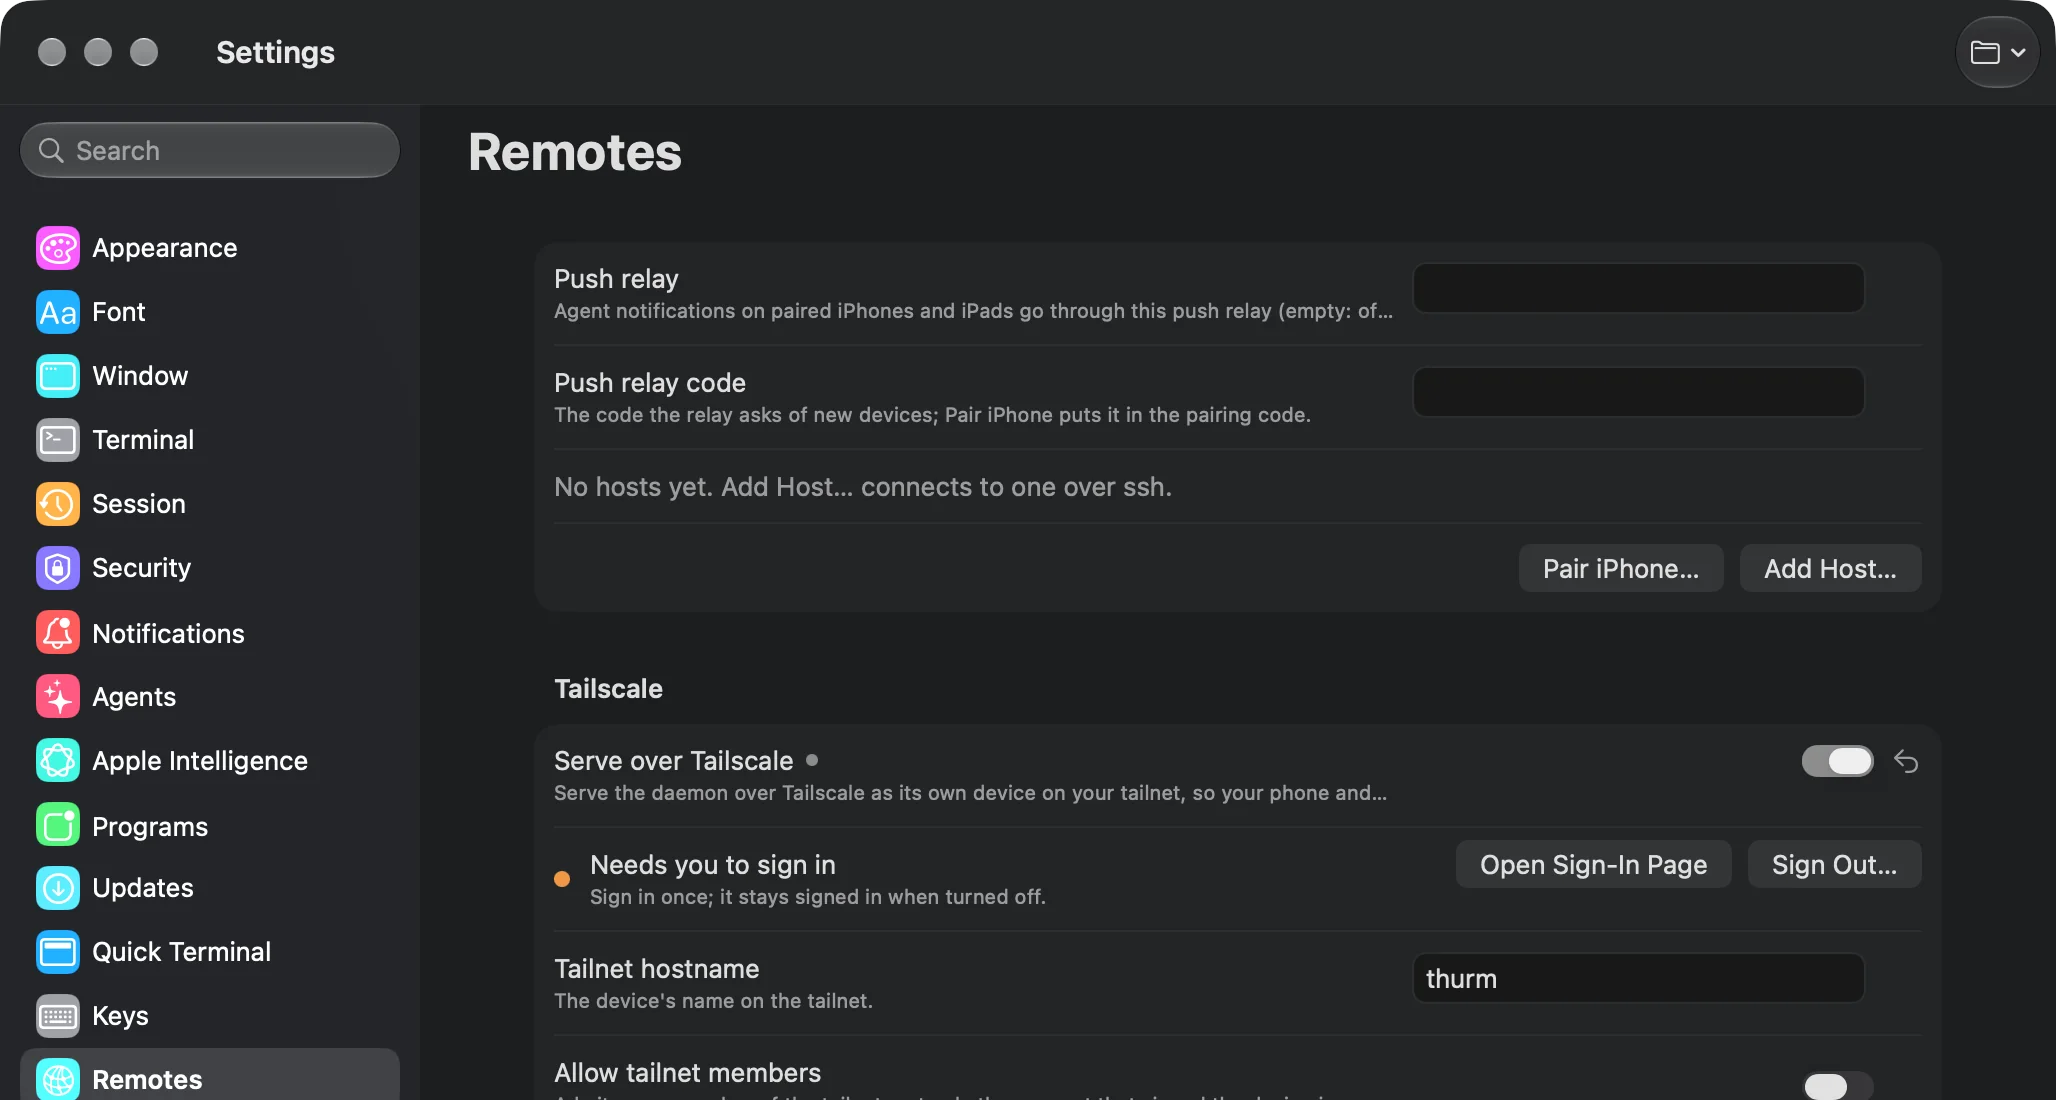Select the Notifications bell icon
Screen dimensions: 2056x1100
pos(58,633)
